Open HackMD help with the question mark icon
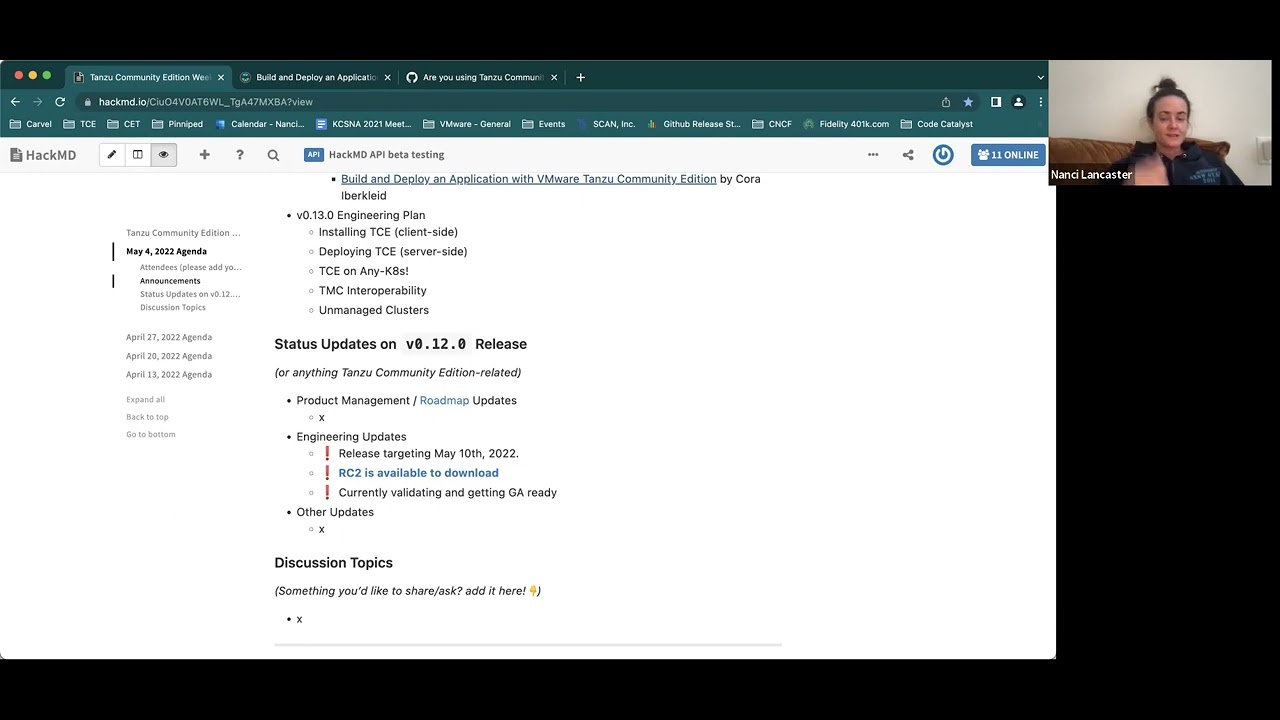The height and width of the screenshot is (720, 1280). (x=240, y=155)
